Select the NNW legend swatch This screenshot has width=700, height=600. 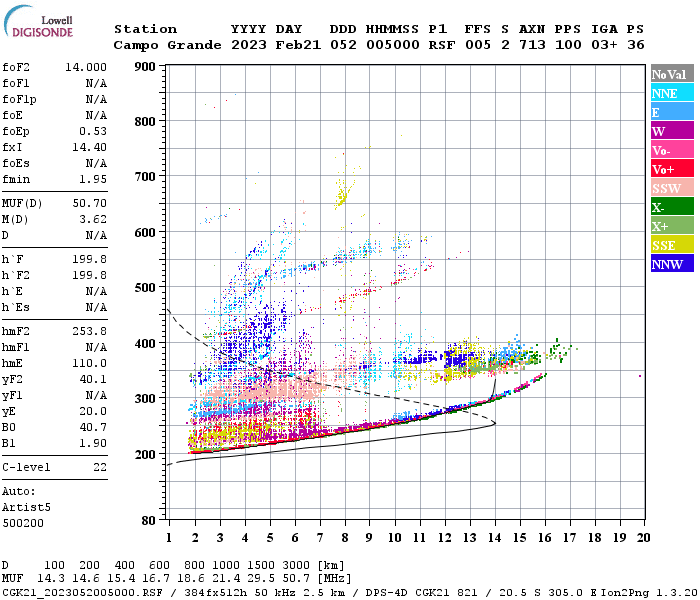pos(672,264)
